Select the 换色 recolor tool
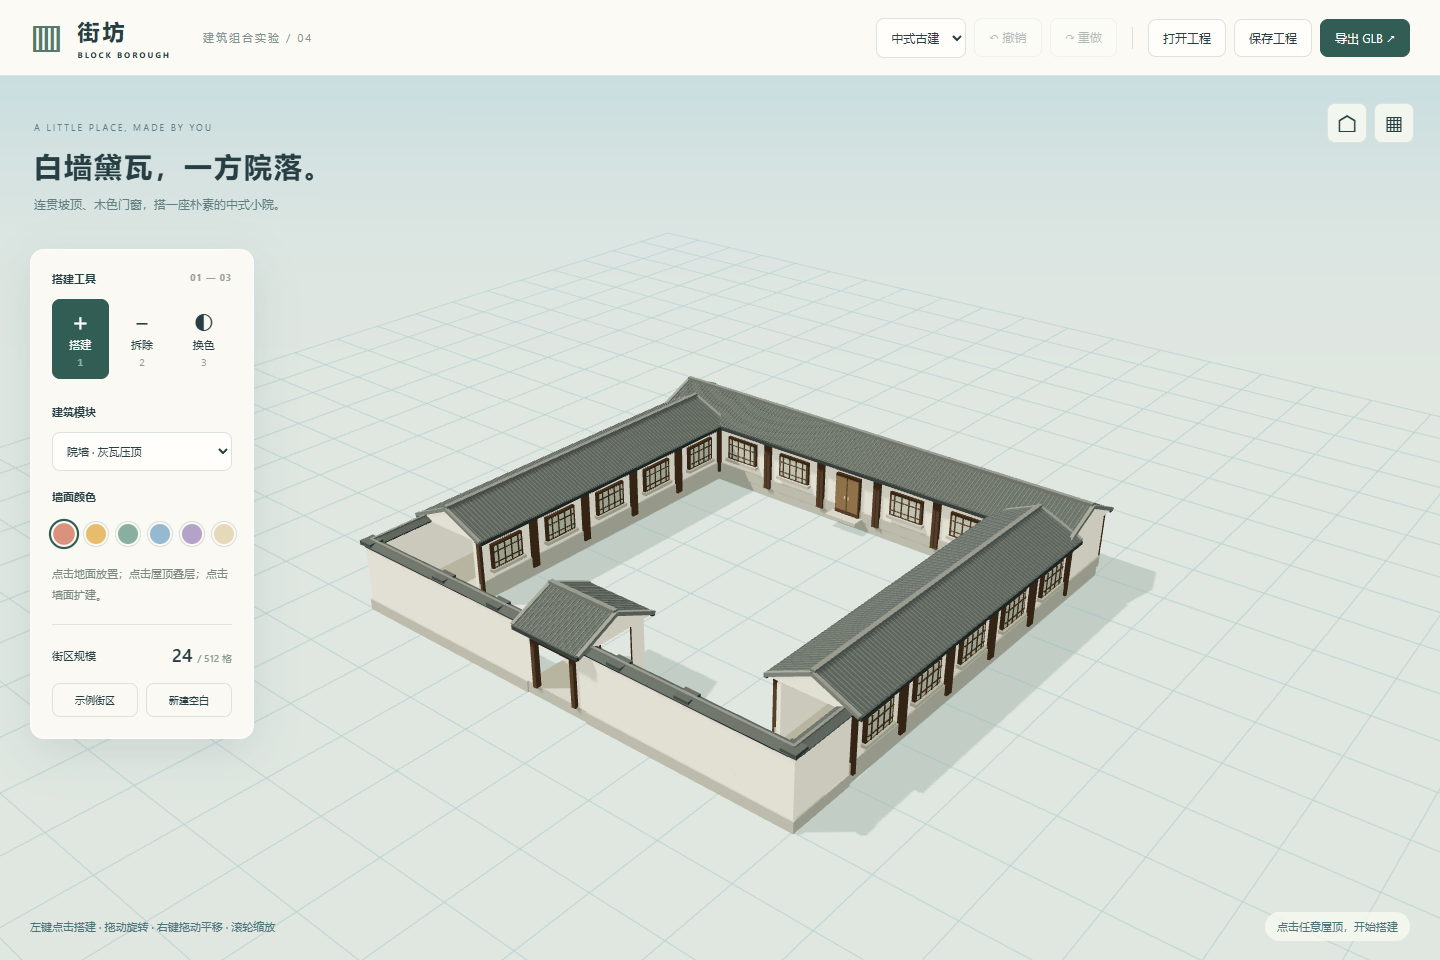1440x960 pixels. 203,339
